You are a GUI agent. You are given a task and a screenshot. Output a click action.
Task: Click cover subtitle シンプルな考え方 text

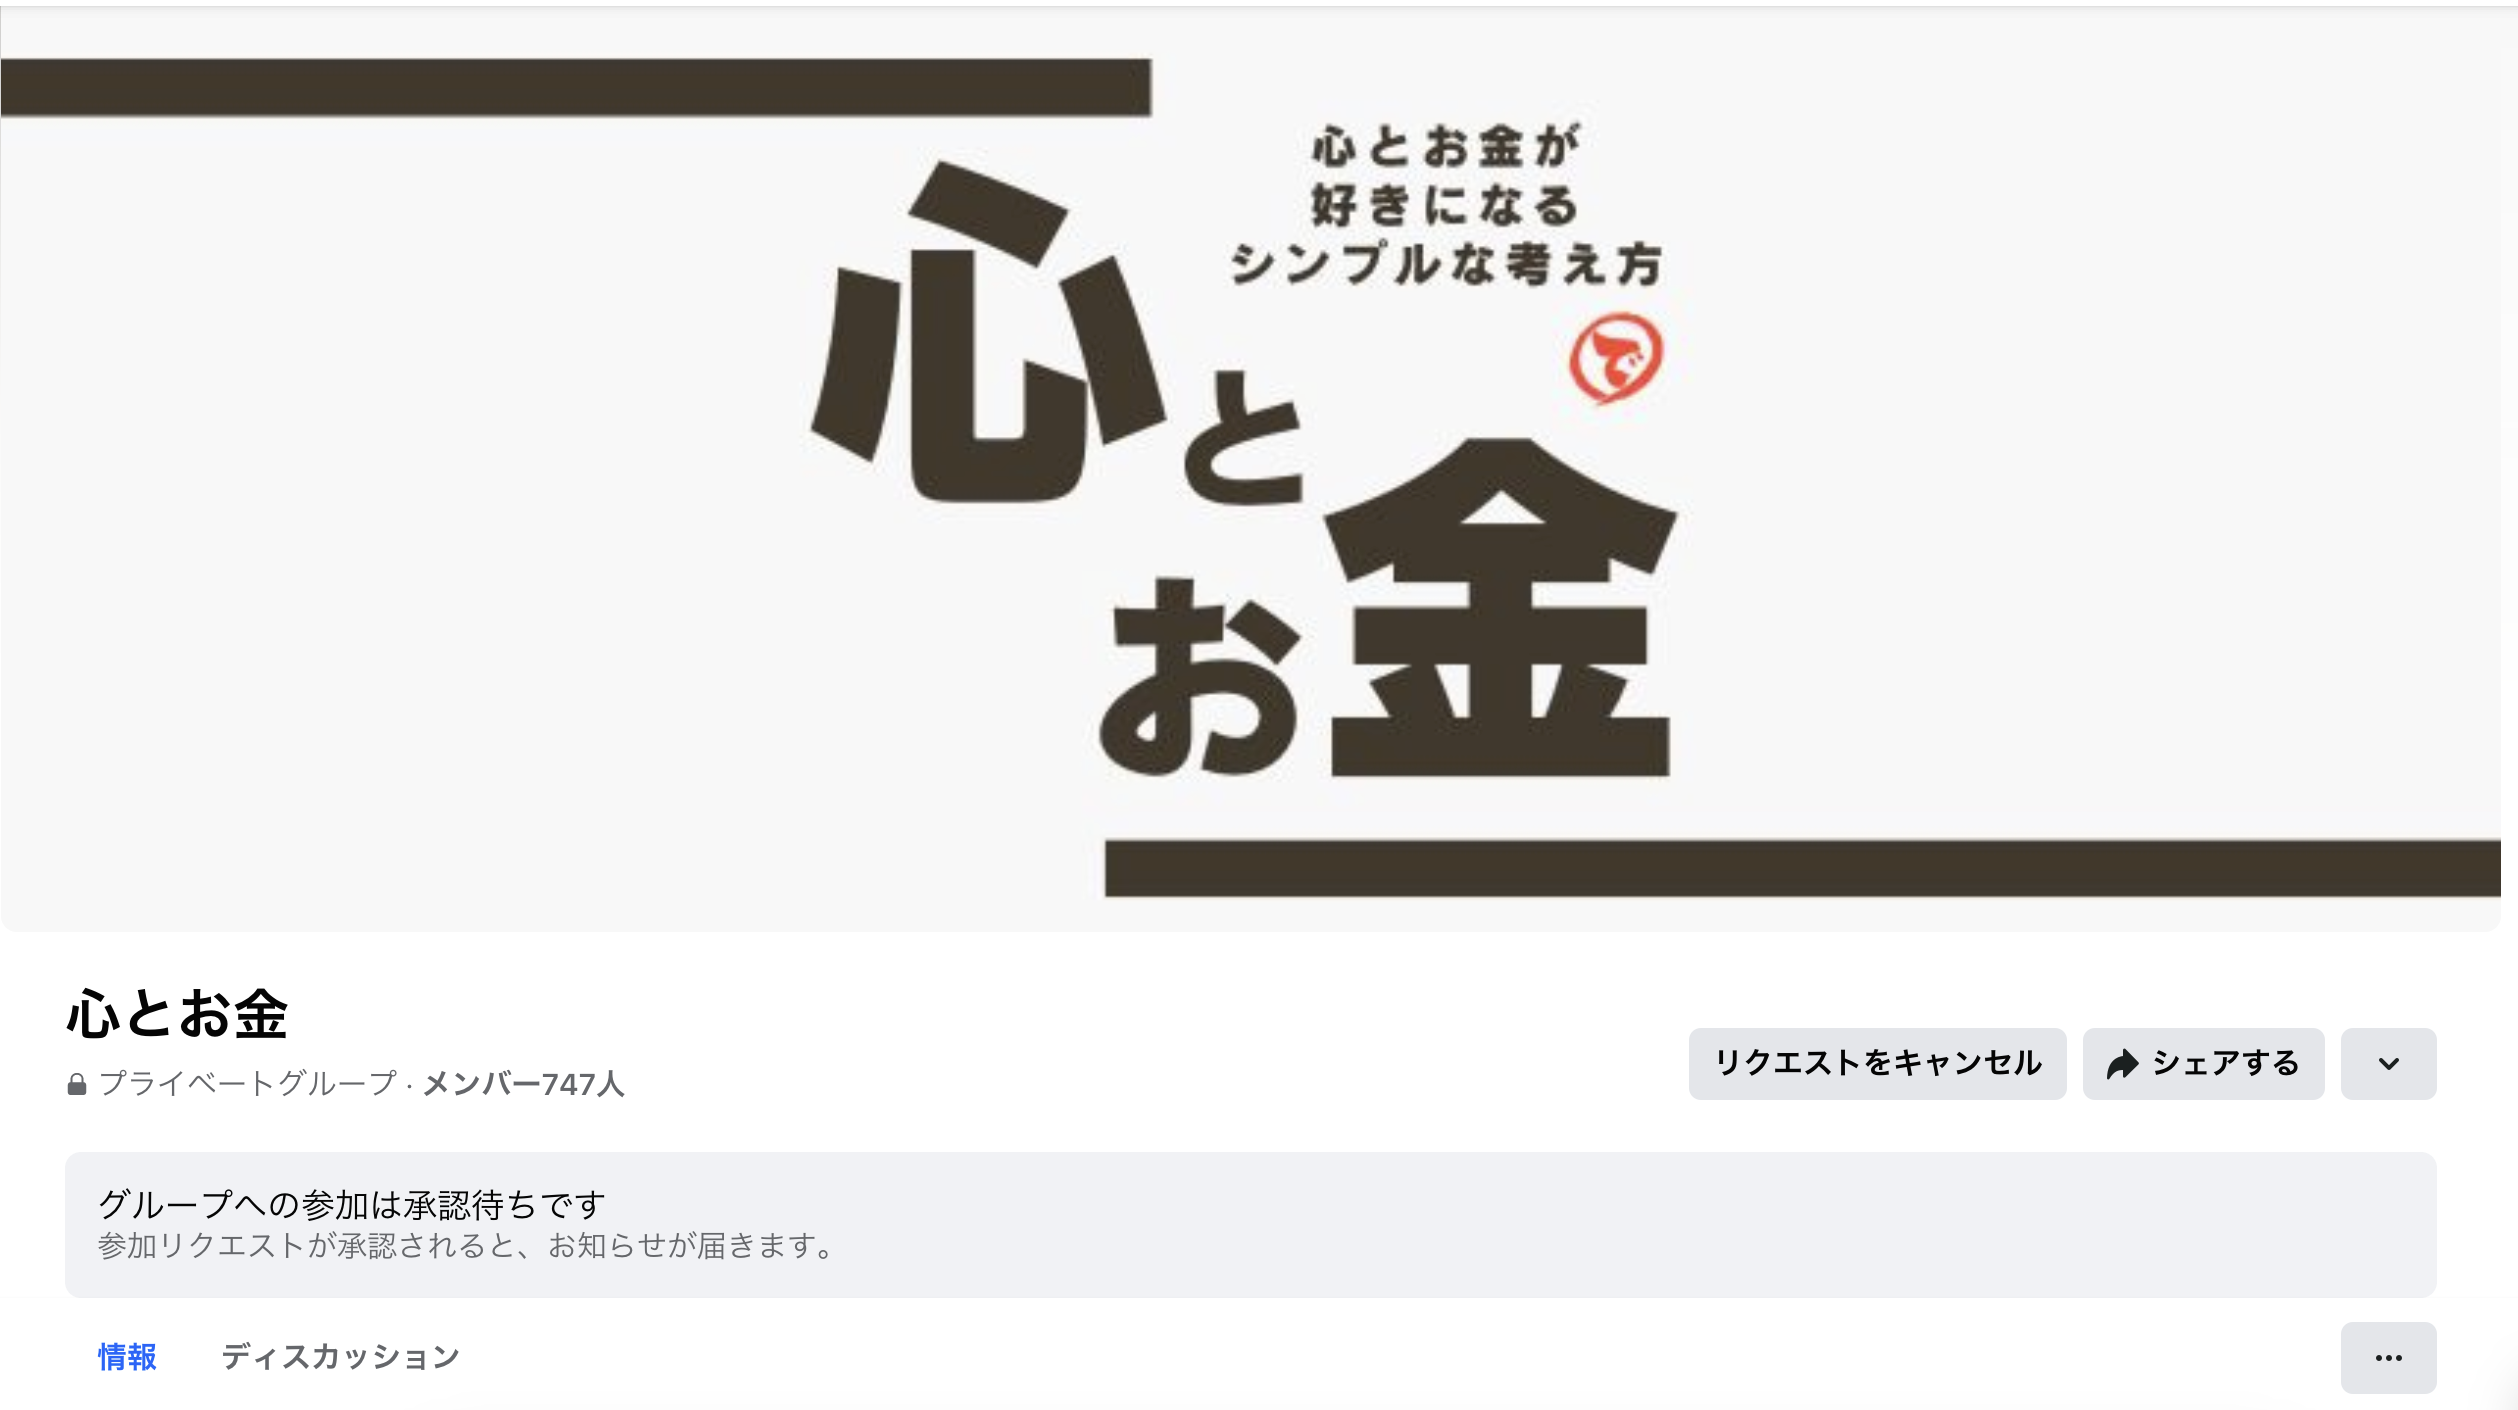[x=1445, y=264]
